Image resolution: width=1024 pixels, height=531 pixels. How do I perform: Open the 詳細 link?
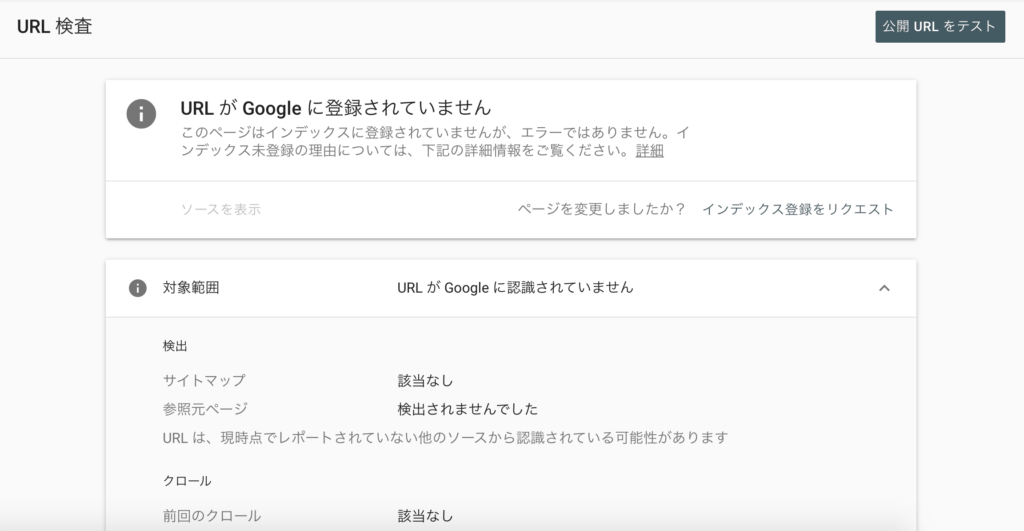tap(649, 152)
